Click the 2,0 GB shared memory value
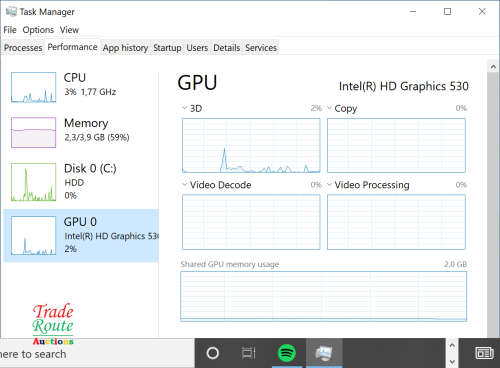Screen dimensions: 500x368 pos(455,264)
